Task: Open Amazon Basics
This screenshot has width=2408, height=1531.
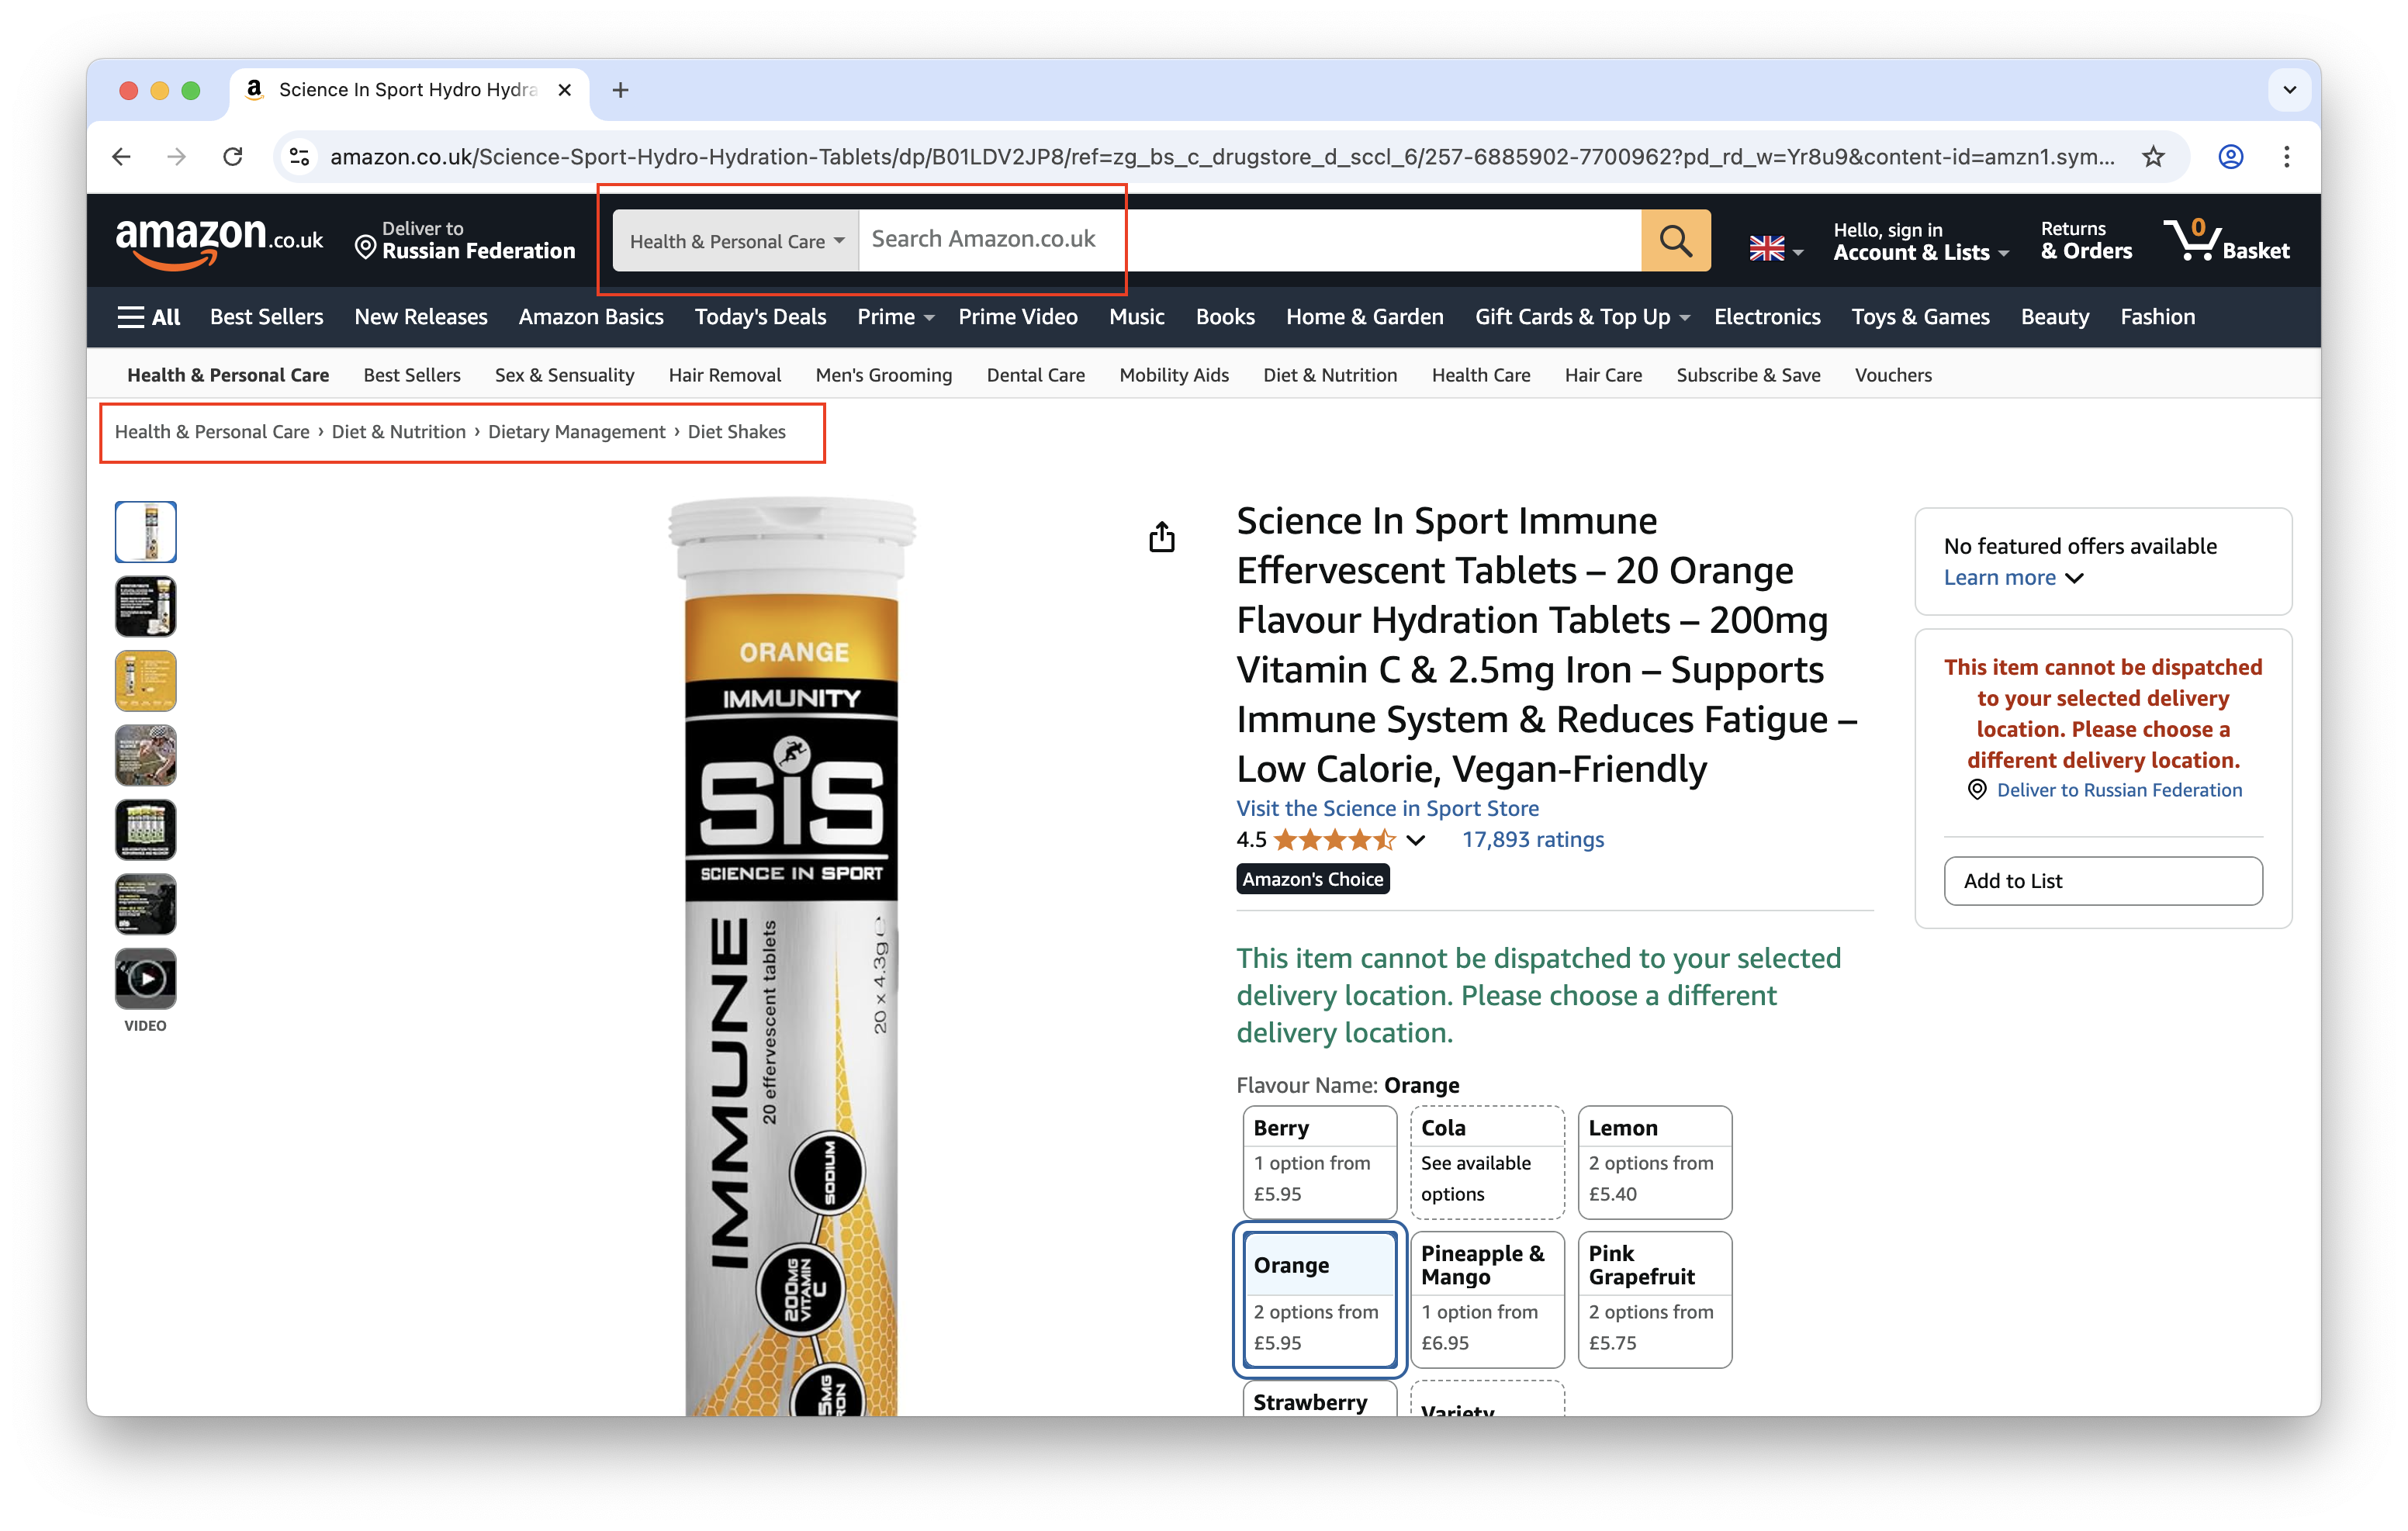Action: [x=591, y=317]
